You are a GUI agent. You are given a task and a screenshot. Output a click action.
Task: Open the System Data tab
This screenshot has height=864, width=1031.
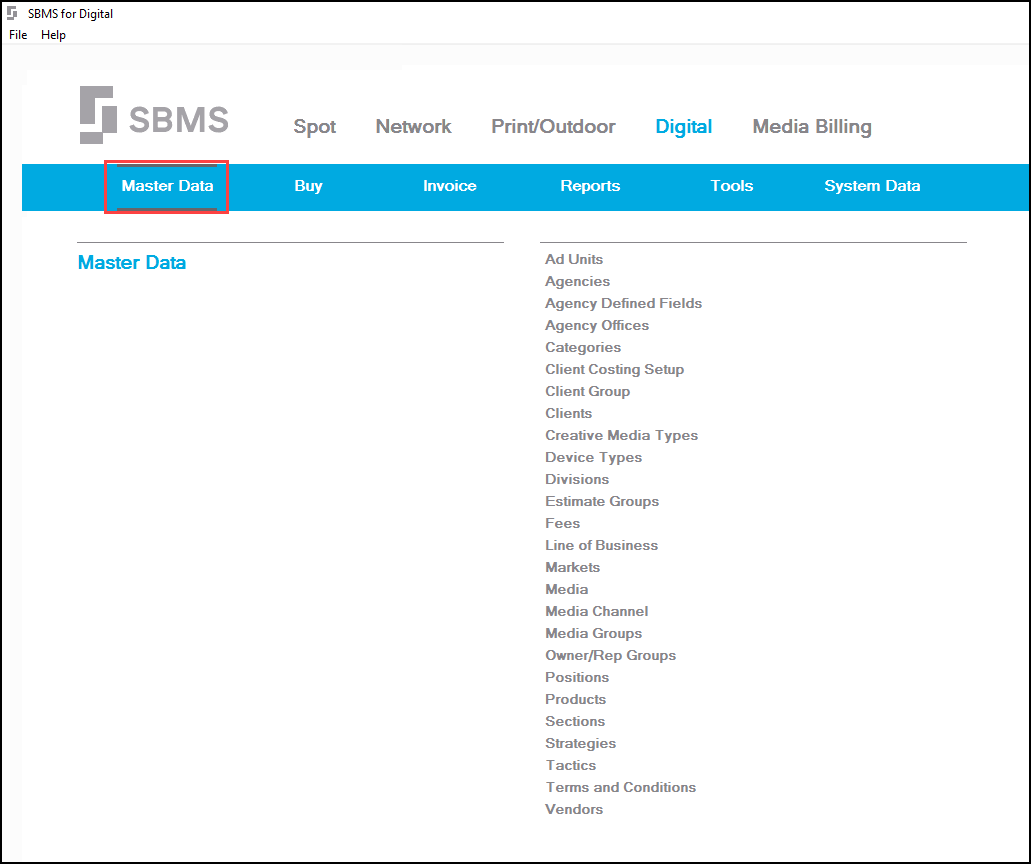click(872, 186)
